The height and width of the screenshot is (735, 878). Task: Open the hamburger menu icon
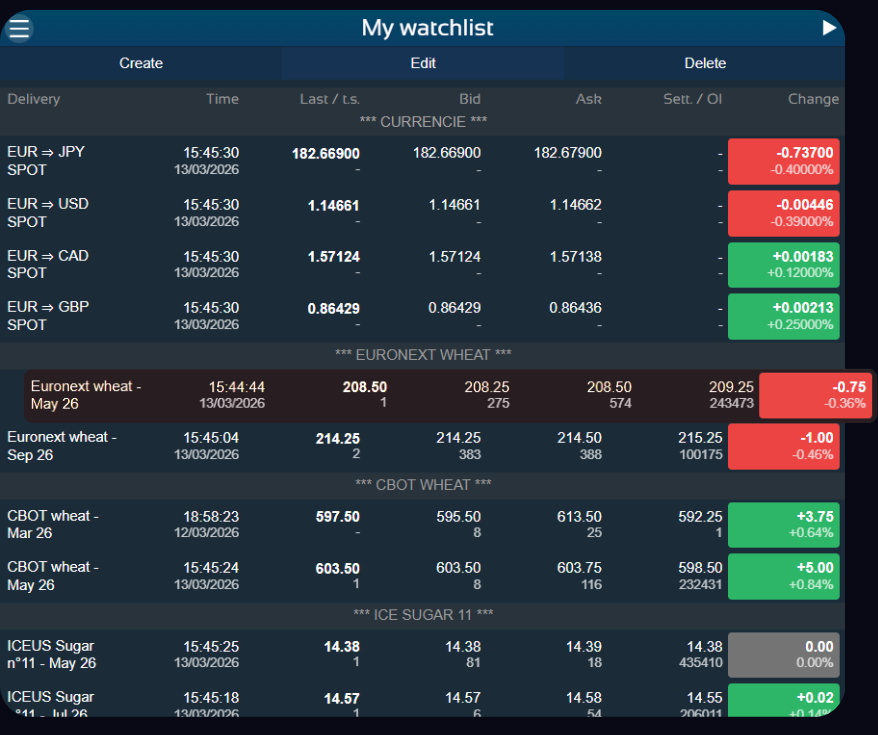tap(19, 28)
